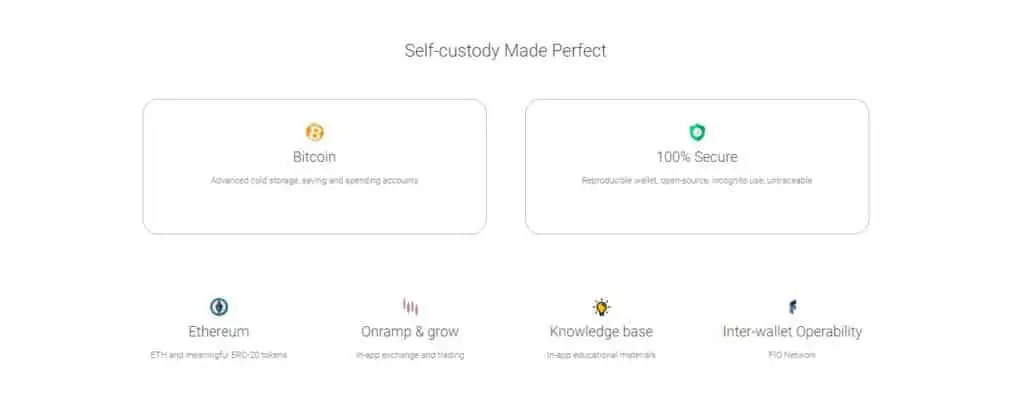Click the orange Bitcoin coin icon
1024x413 pixels.
click(315, 133)
